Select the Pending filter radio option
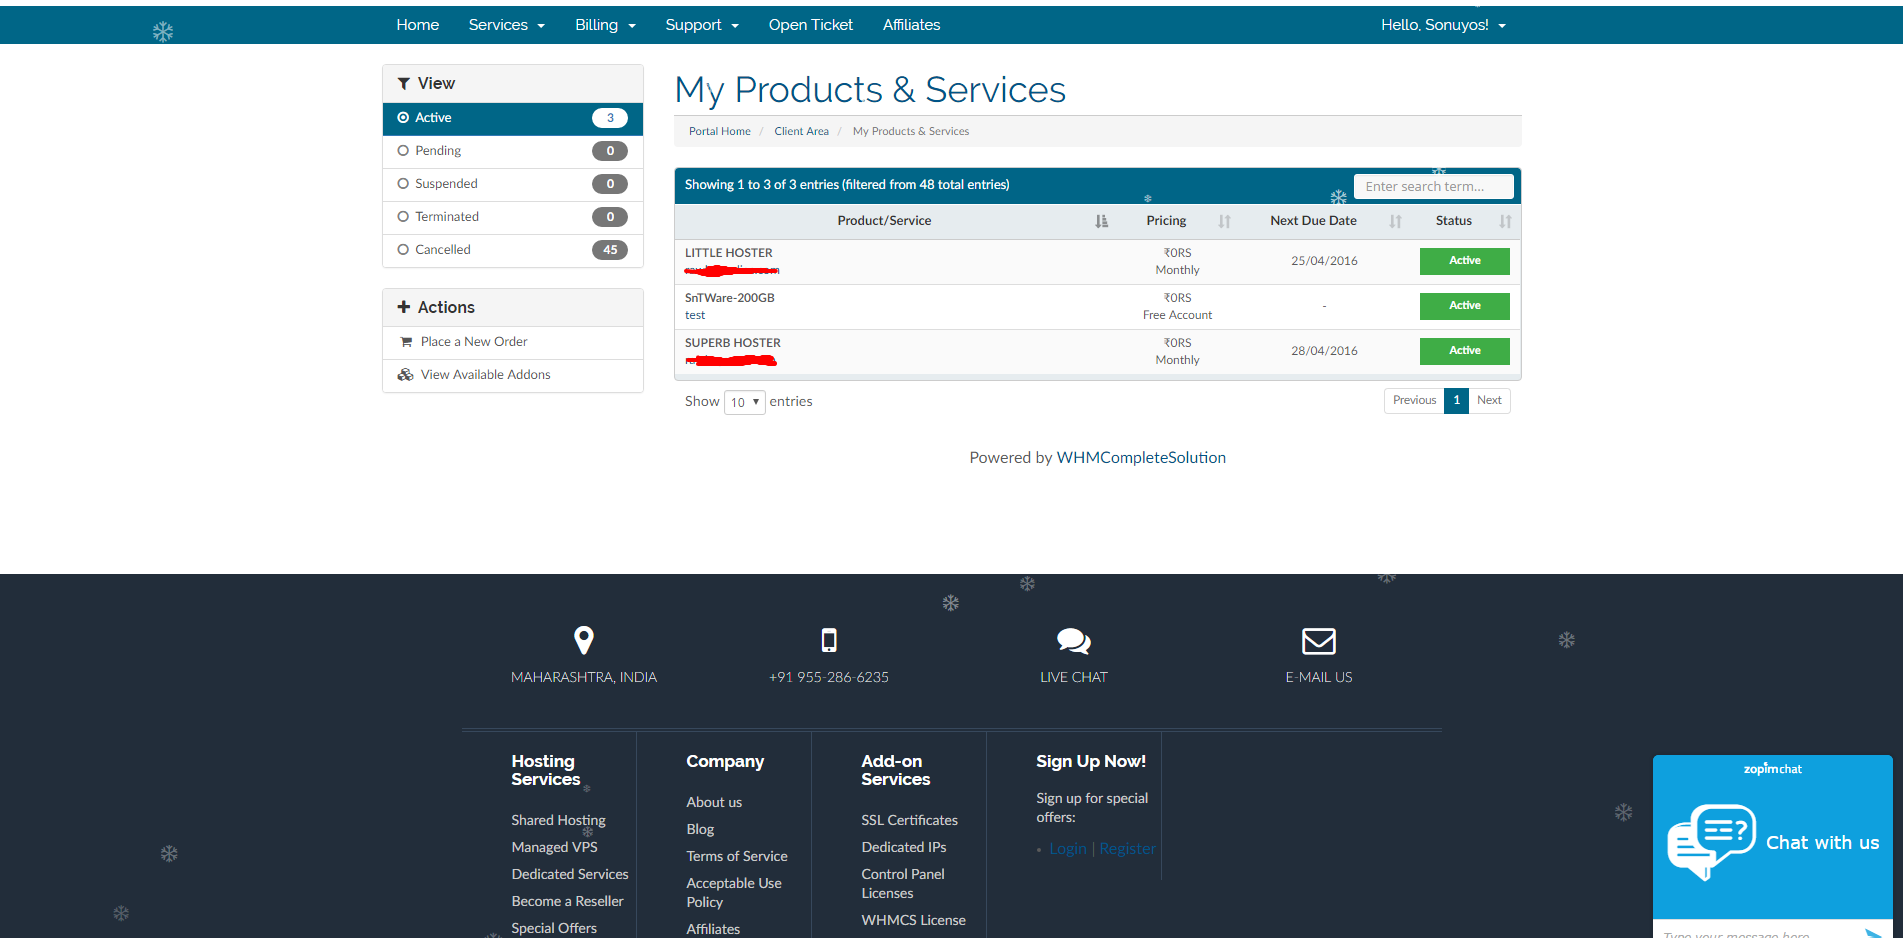Image resolution: width=1903 pixels, height=938 pixels. [404, 151]
